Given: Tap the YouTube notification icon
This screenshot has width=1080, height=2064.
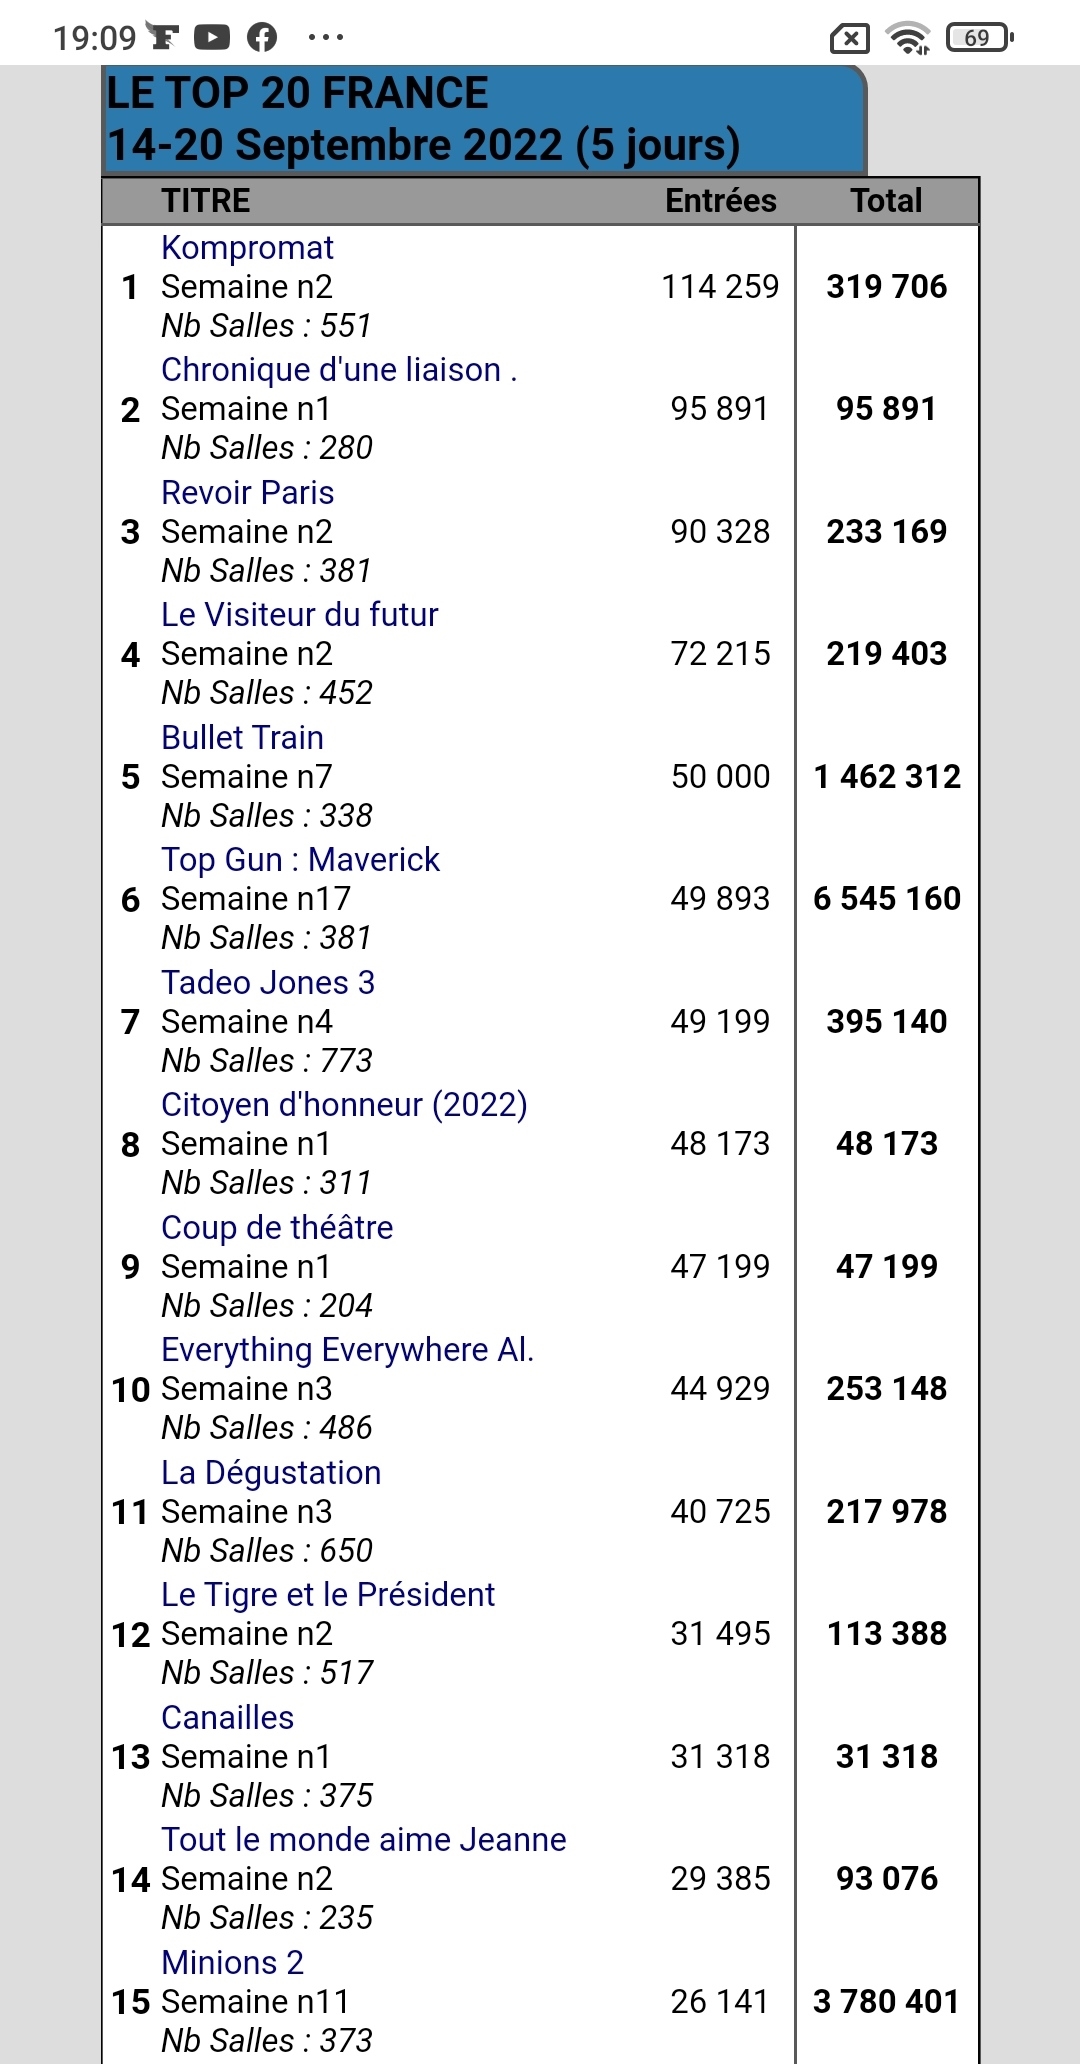Looking at the screenshot, I should (x=211, y=38).
